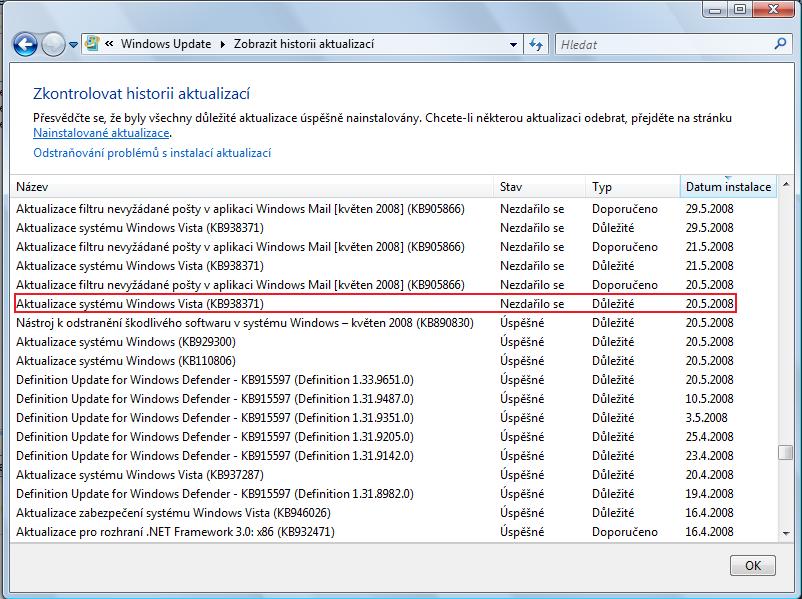Expand the breadcrumb arrow after Windows Update
Screen dimensions: 802x599
[x=223, y=45]
